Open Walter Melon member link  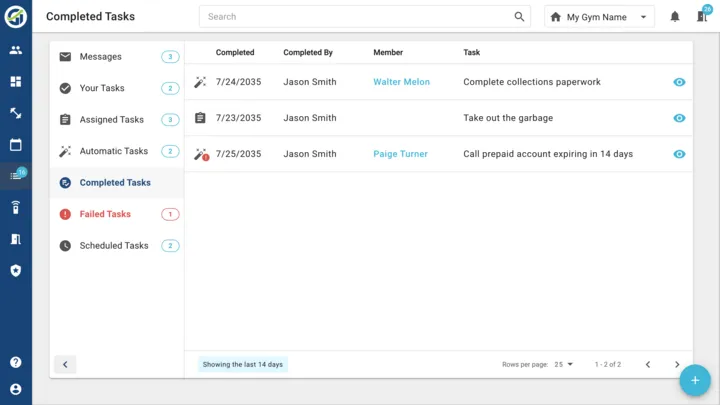[401, 82]
